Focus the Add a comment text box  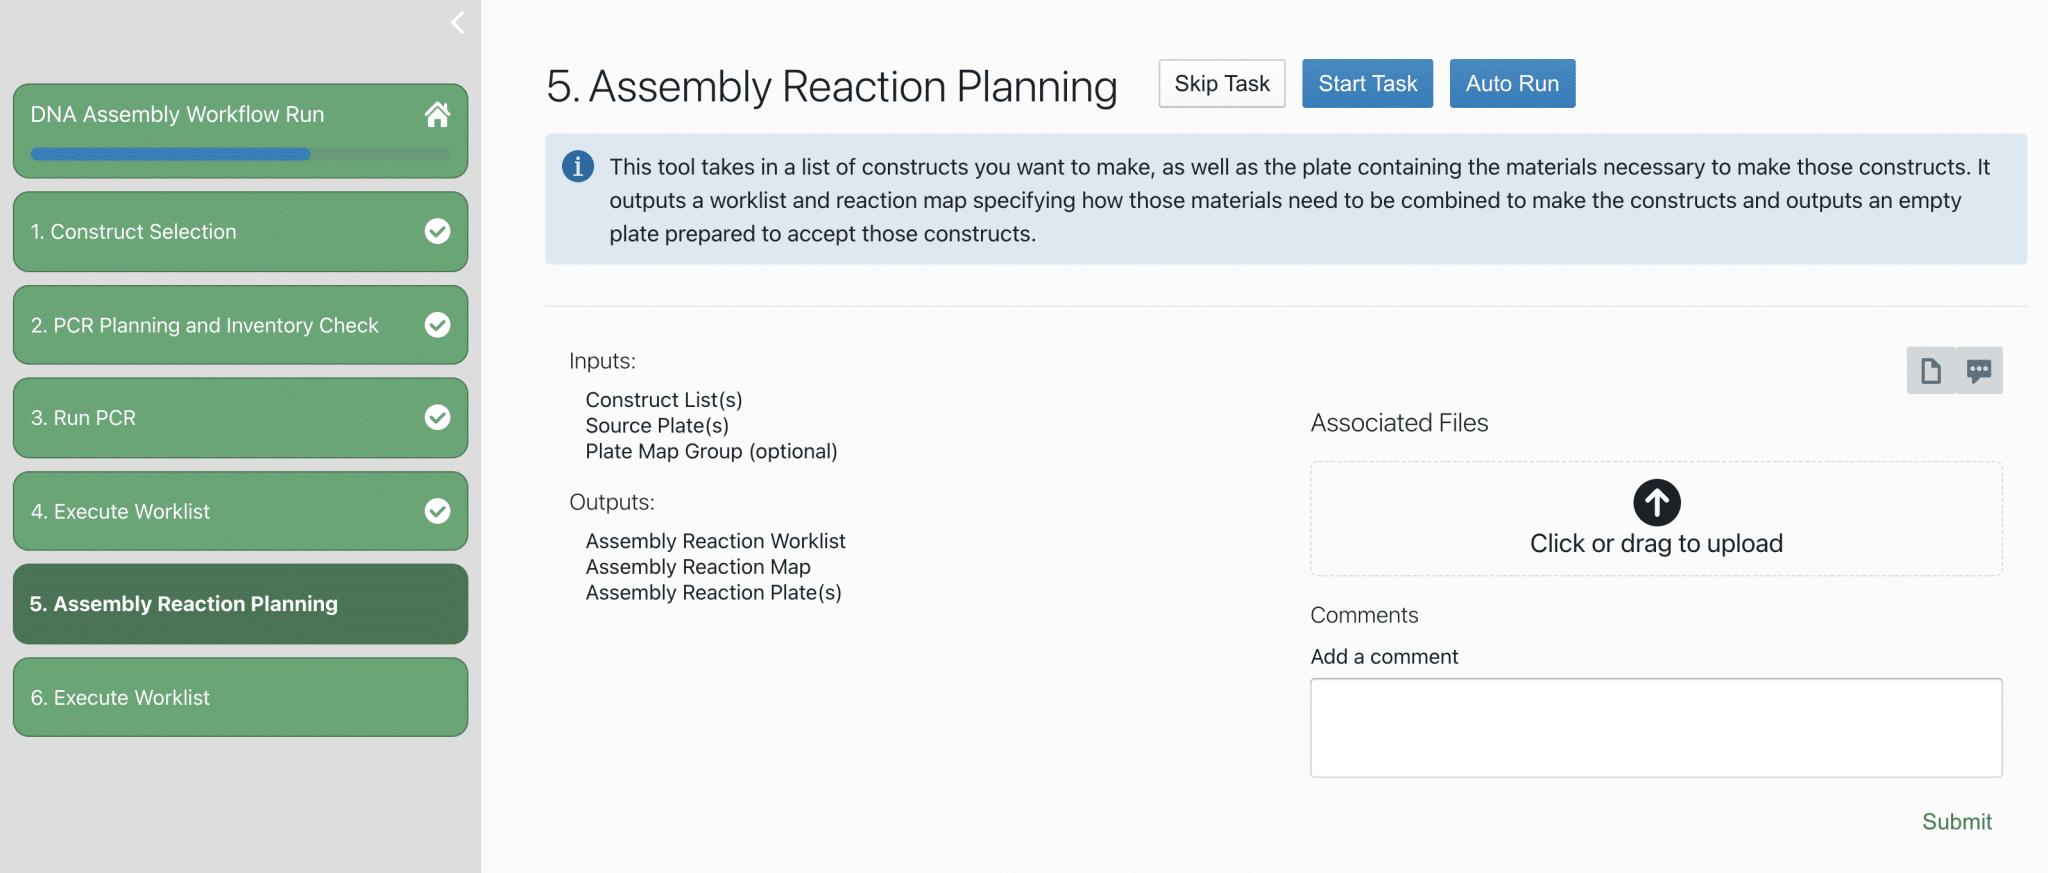coord(1656,727)
